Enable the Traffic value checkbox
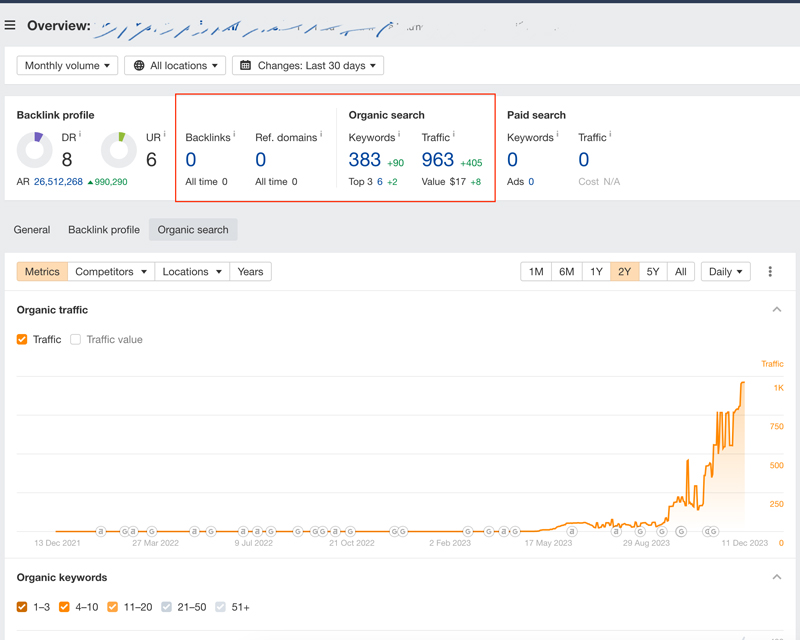 (76, 339)
